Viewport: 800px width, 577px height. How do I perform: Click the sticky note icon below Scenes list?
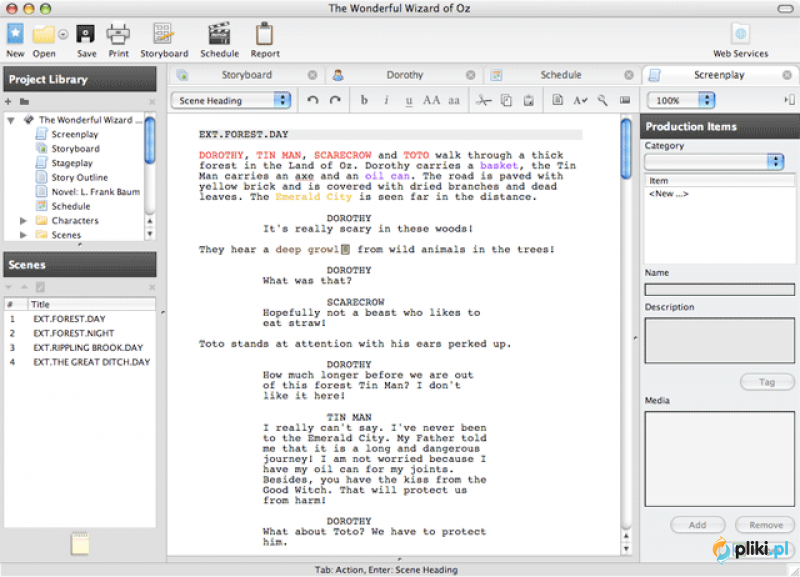click(x=80, y=543)
